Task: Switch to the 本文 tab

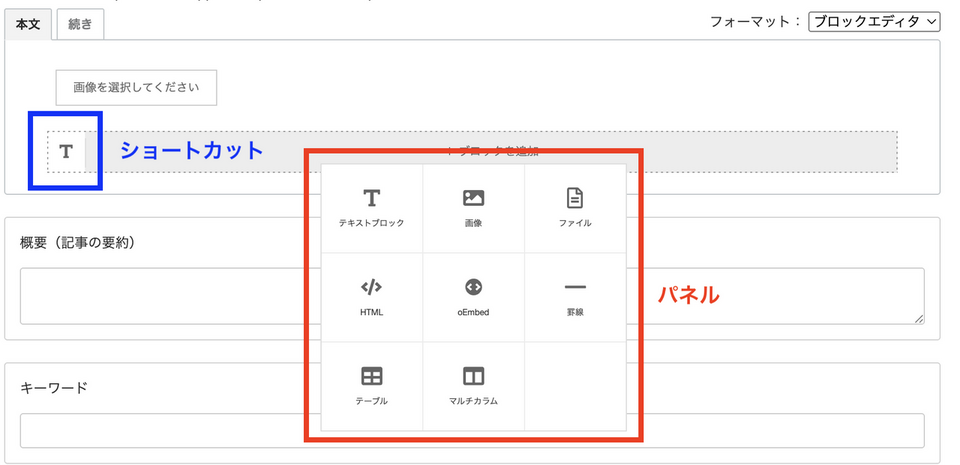Action: 28,25
